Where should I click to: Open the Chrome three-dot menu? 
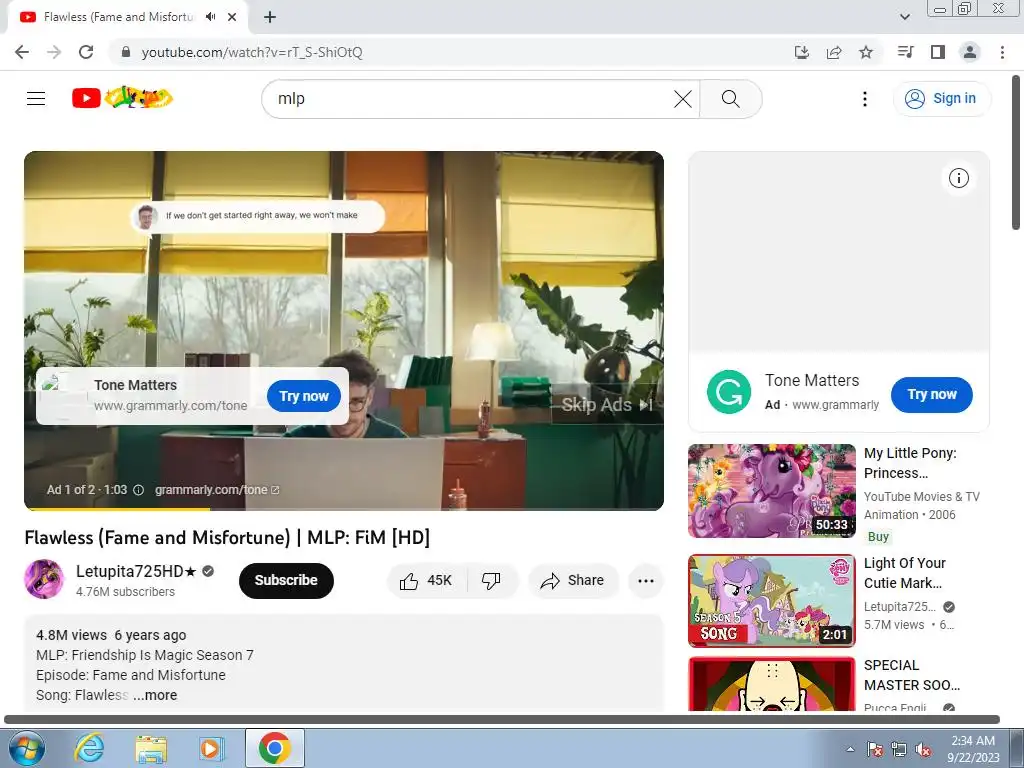point(1002,52)
